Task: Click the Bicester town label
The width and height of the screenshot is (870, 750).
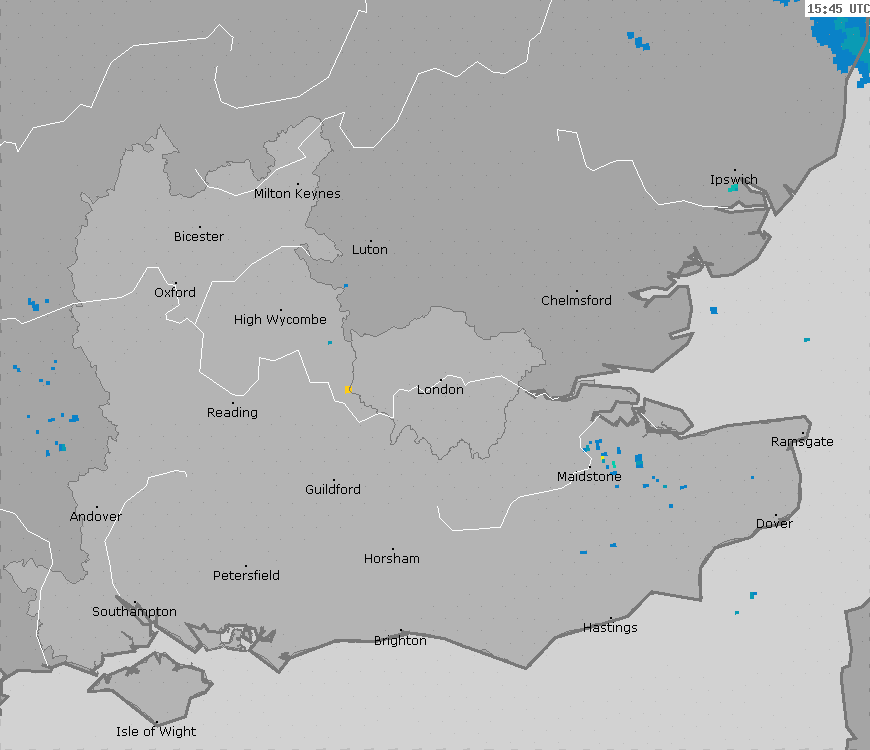Action: pos(199,236)
